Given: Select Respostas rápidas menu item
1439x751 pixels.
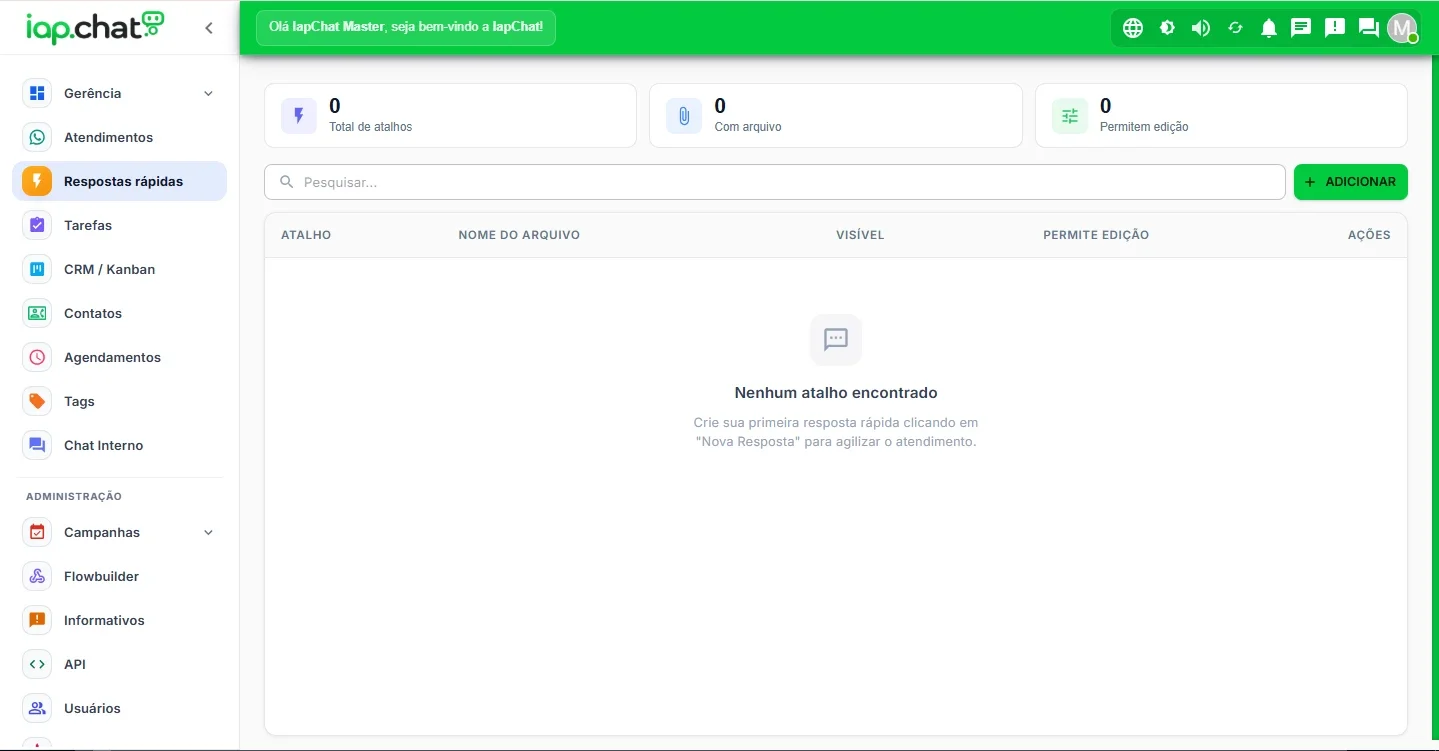Looking at the screenshot, I should pyautogui.click(x=120, y=181).
